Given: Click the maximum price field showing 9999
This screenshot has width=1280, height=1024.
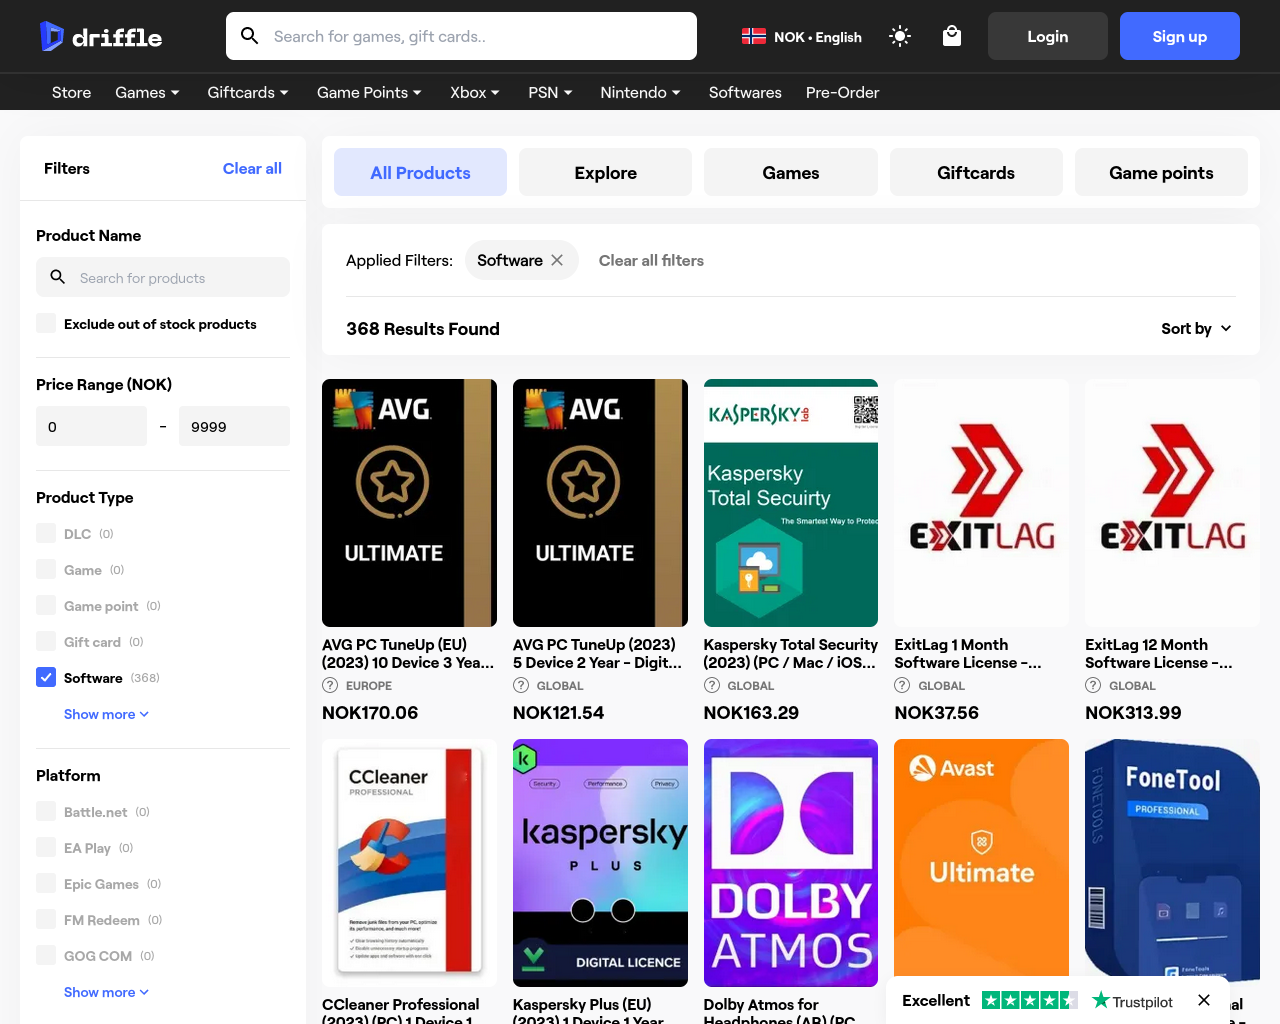Looking at the screenshot, I should point(234,426).
